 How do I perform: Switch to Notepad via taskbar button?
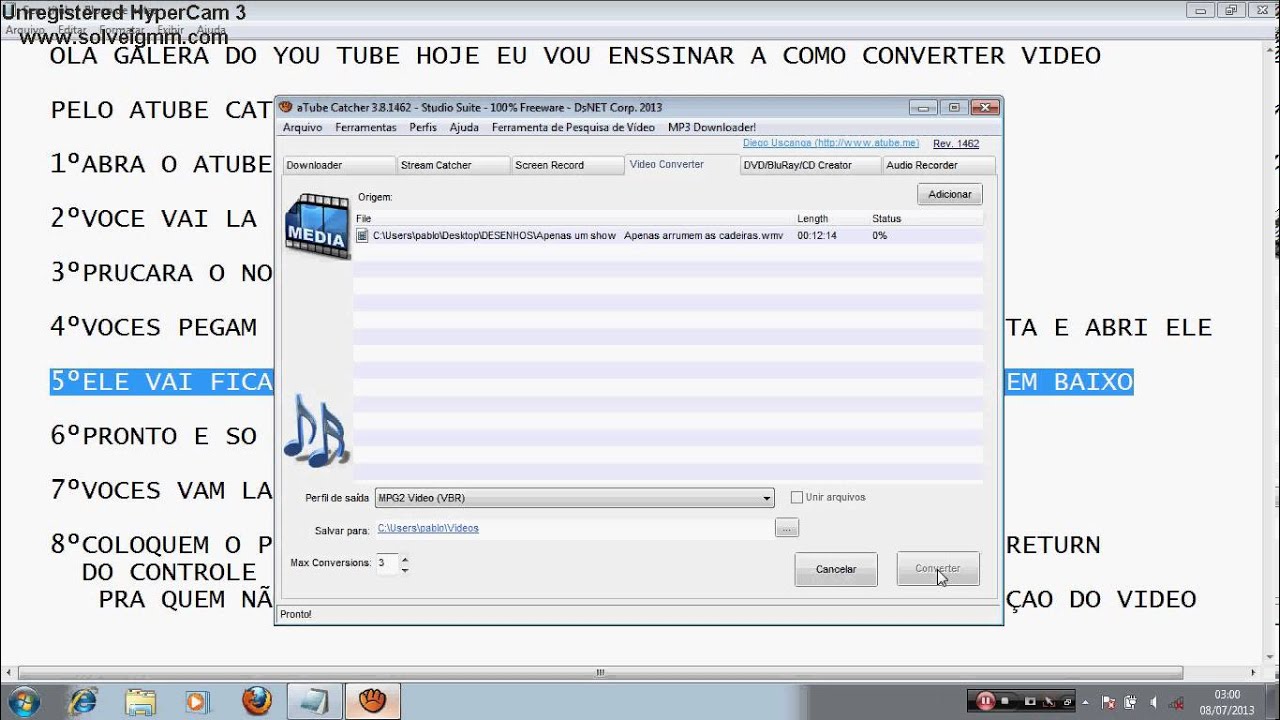[314, 701]
